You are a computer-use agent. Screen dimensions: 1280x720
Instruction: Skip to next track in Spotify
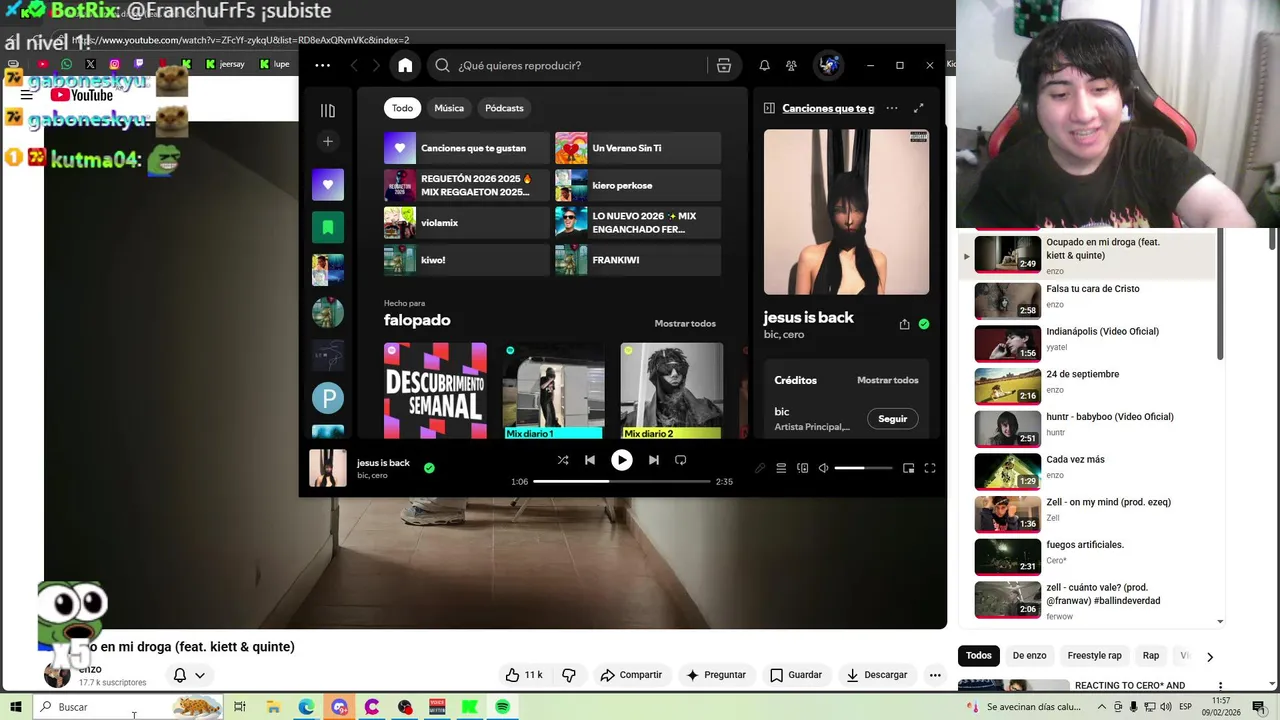coord(653,460)
